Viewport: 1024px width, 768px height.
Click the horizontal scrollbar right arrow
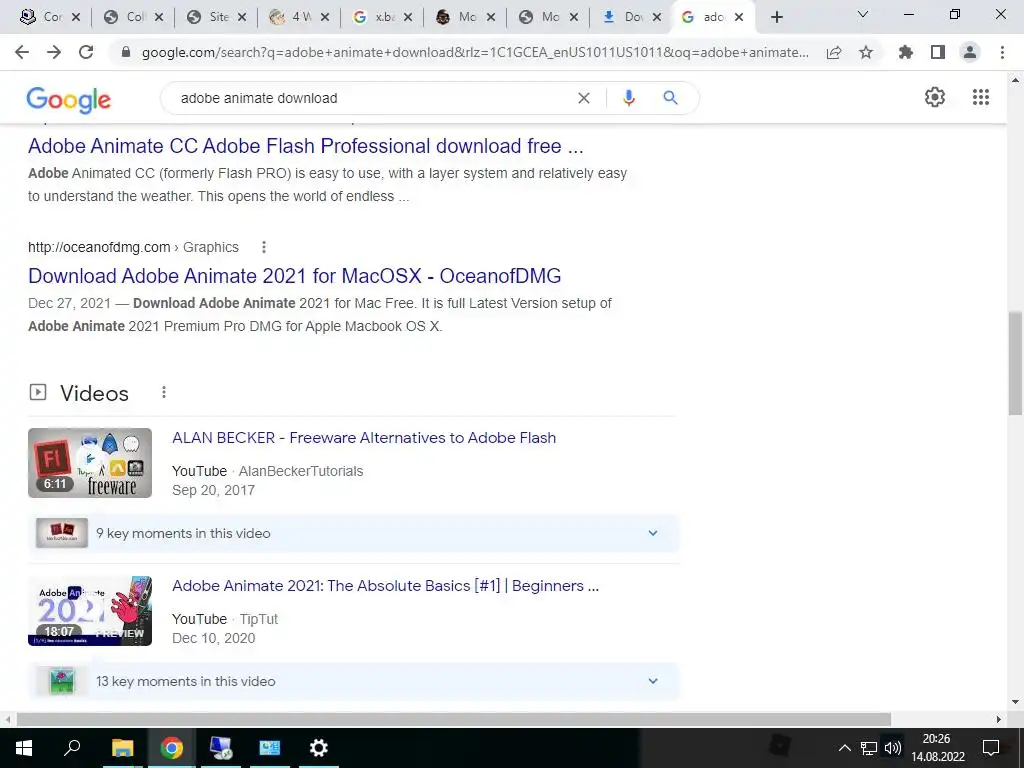pyautogui.click(x=999, y=719)
